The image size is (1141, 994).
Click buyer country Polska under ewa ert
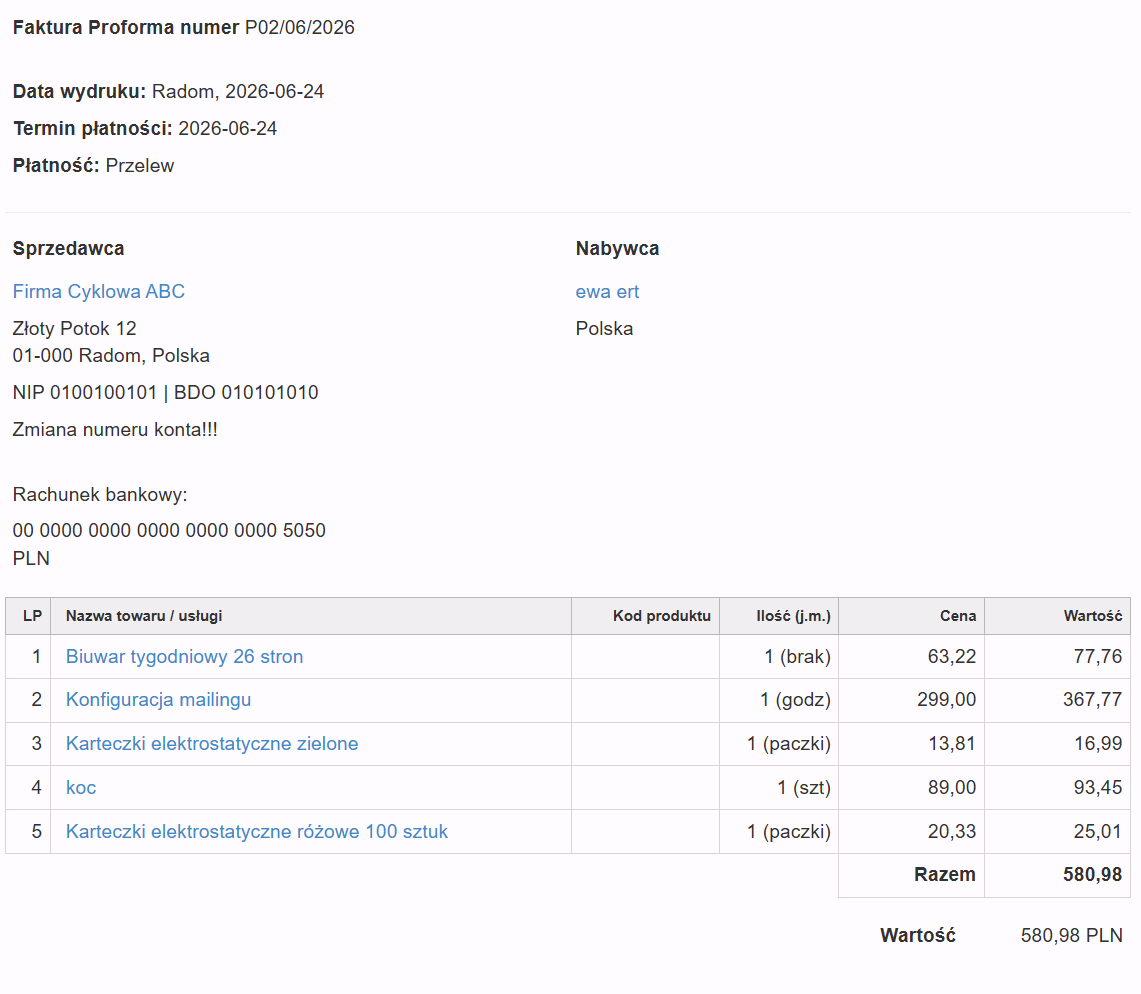click(x=604, y=329)
